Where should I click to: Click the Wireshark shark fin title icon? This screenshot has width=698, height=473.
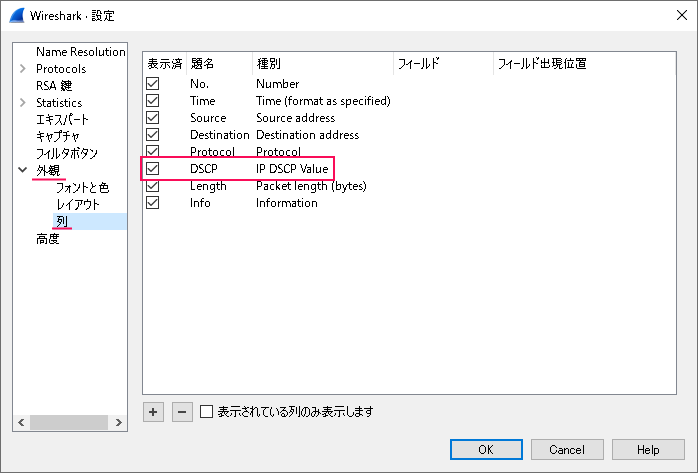[x=17, y=16]
